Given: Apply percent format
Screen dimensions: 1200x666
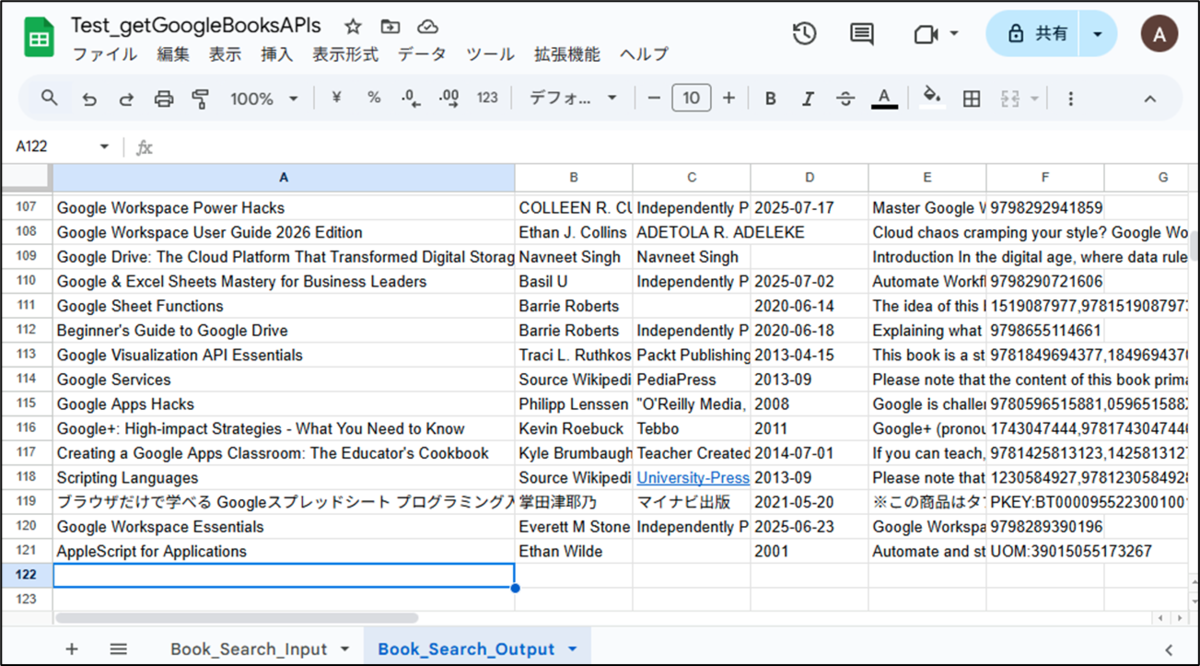Looking at the screenshot, I should [x=374, y=98].
